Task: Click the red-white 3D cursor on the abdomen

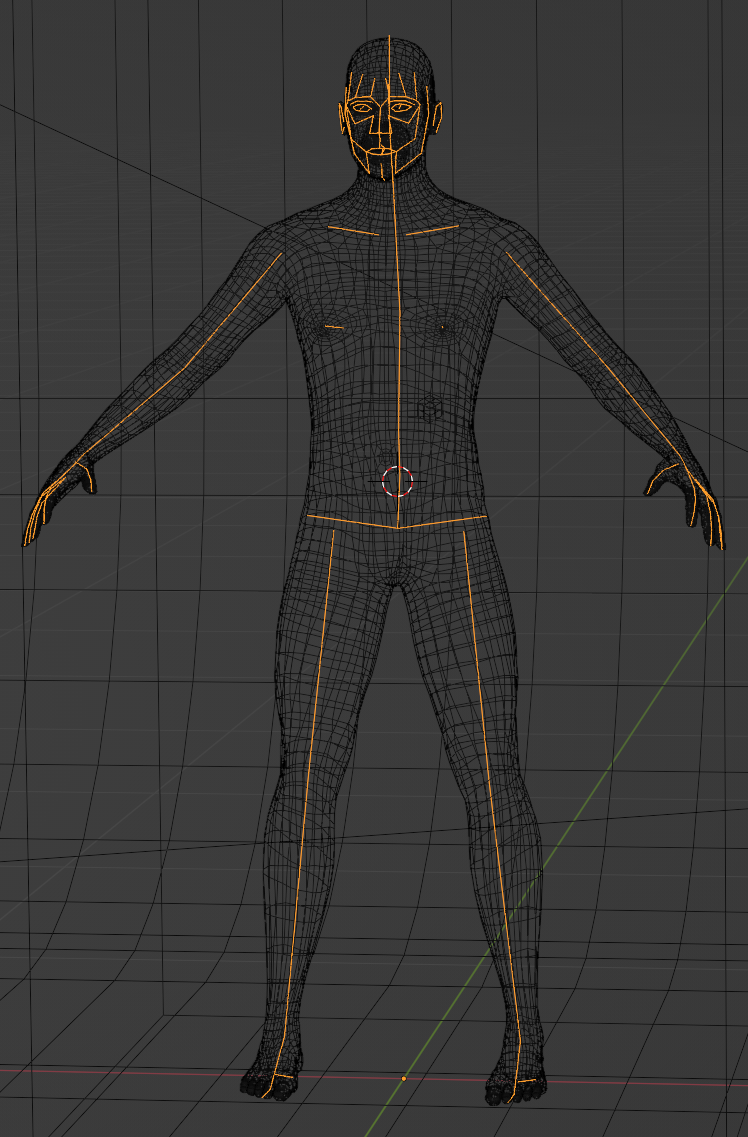Action: (x=397, y=481)
